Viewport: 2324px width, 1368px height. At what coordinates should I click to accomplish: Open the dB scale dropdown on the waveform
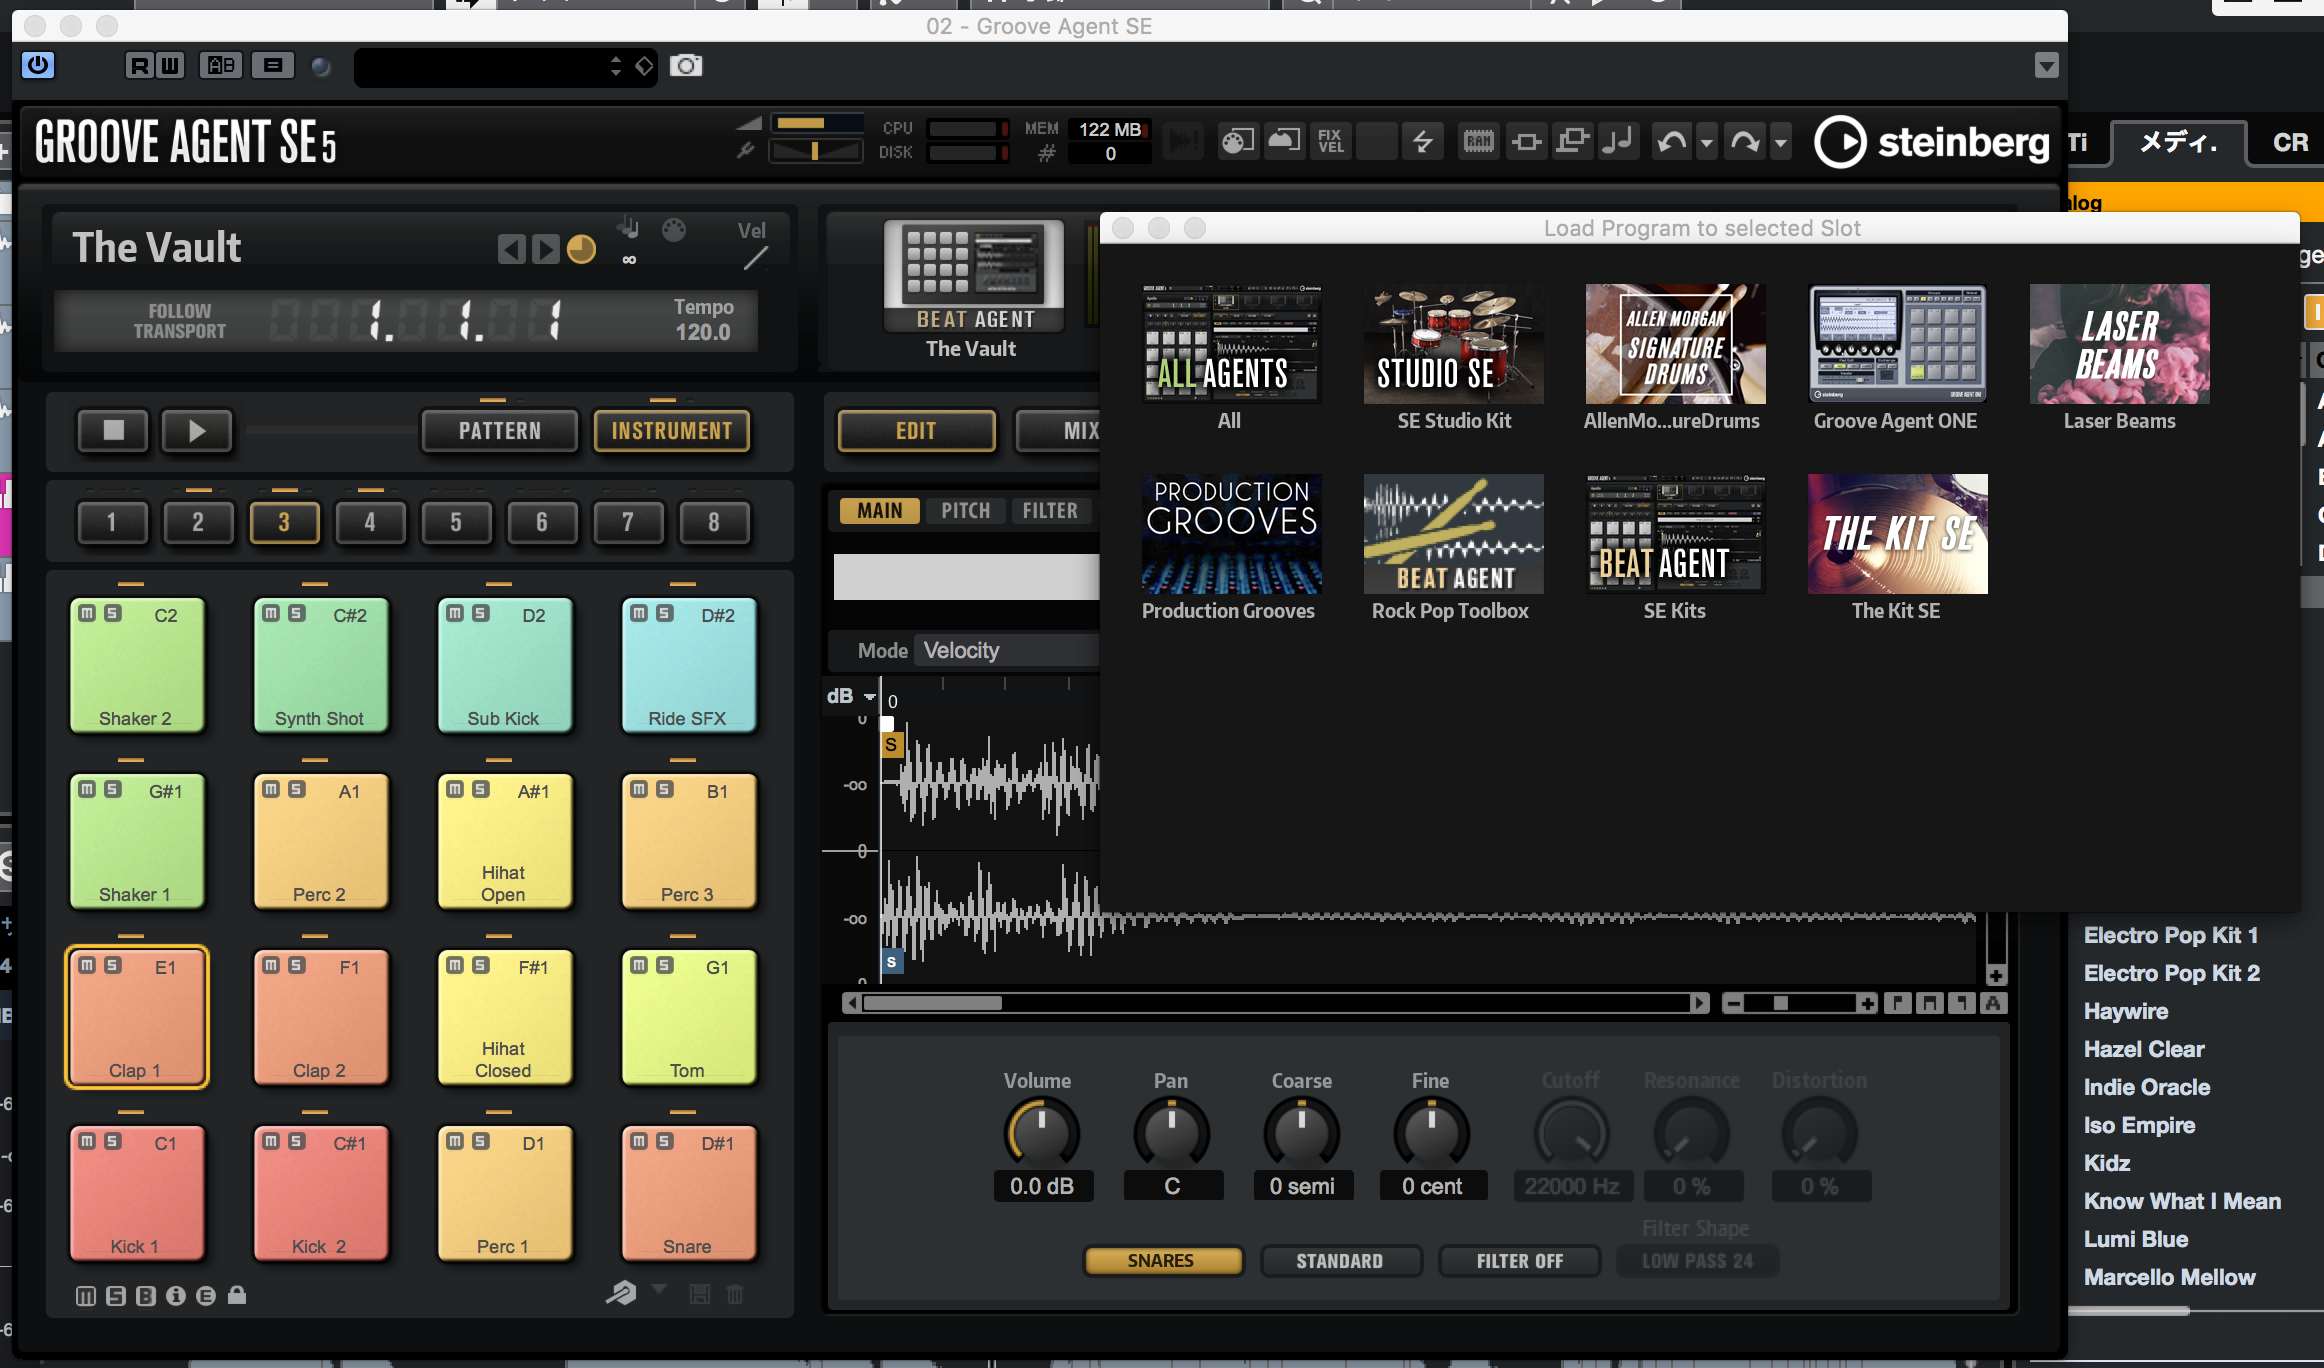(x=869, y=696)
